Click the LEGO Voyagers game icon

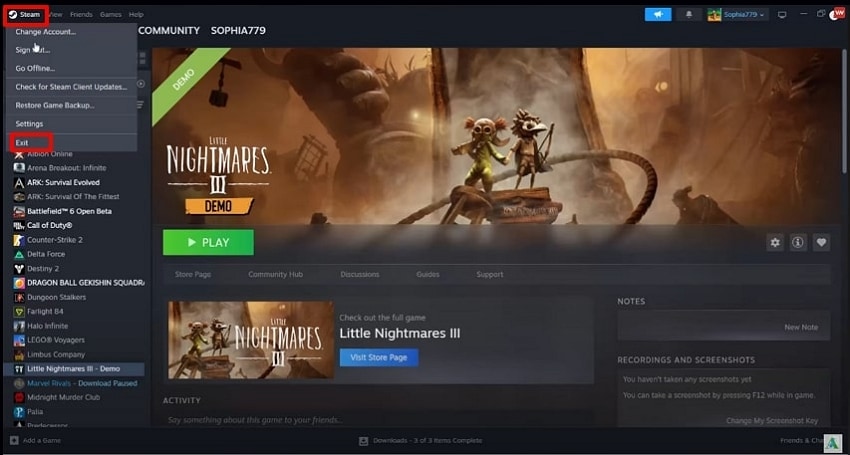pyautogui.click(x=19, y=340)
